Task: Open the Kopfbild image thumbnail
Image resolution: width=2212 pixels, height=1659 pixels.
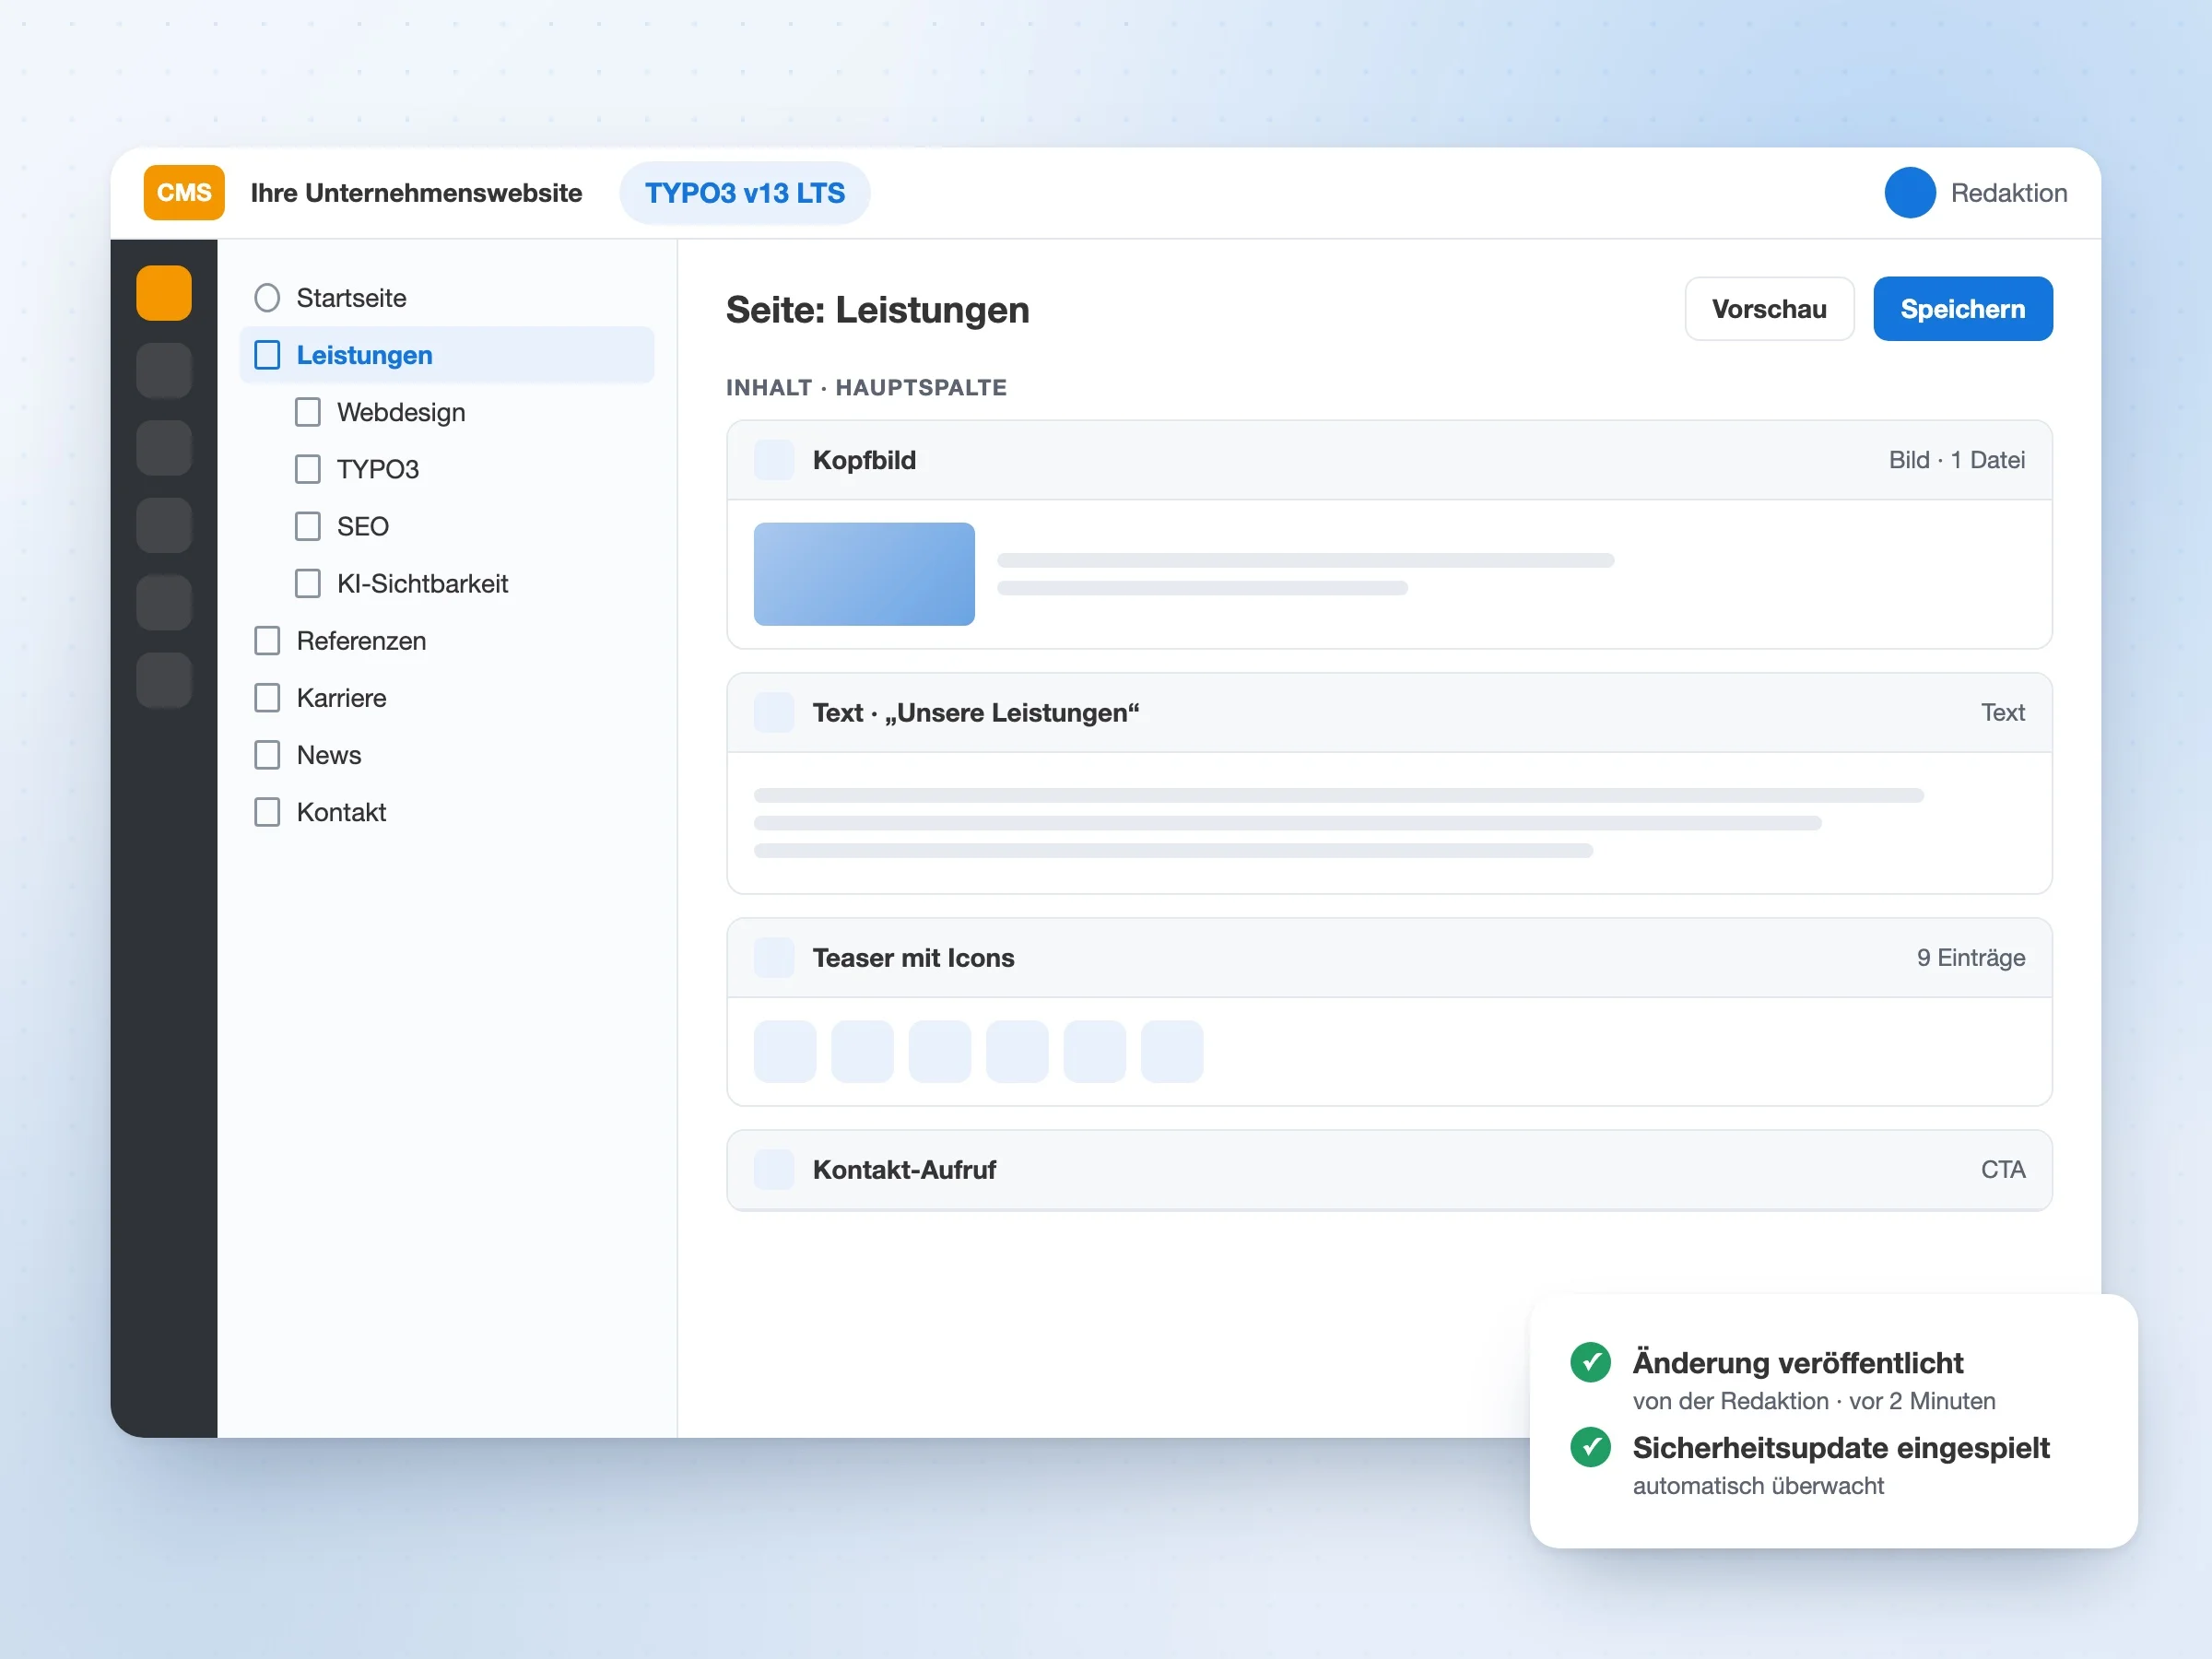Action: pos(864,574)
